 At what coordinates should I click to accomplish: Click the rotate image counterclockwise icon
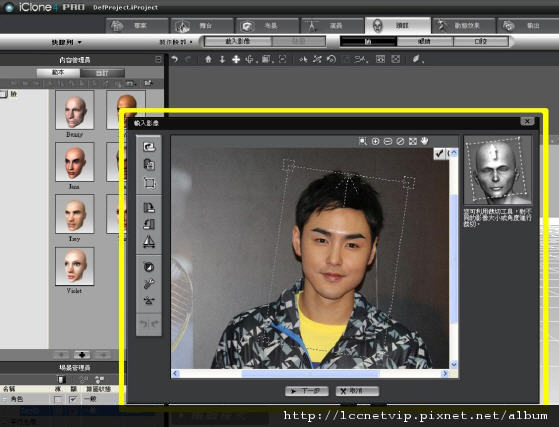pyautogui.click(x=149, y=224)
